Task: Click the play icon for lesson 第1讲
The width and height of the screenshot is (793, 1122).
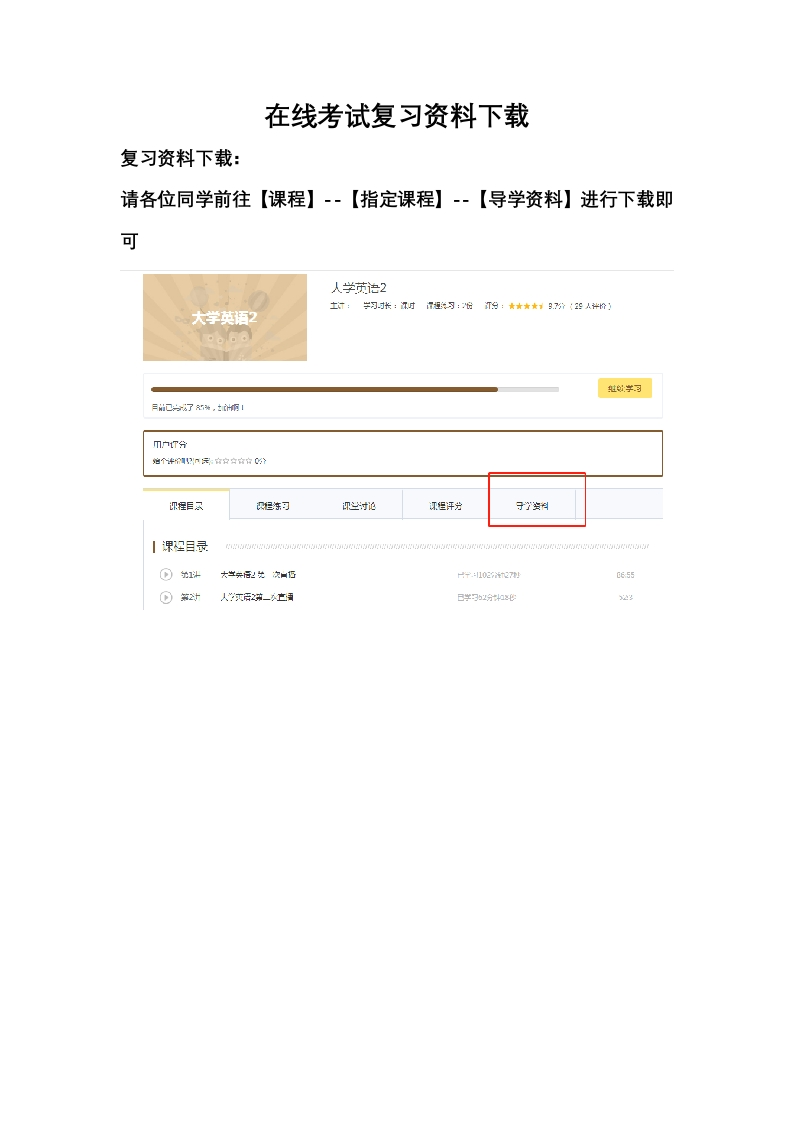Action: point(166,575)
